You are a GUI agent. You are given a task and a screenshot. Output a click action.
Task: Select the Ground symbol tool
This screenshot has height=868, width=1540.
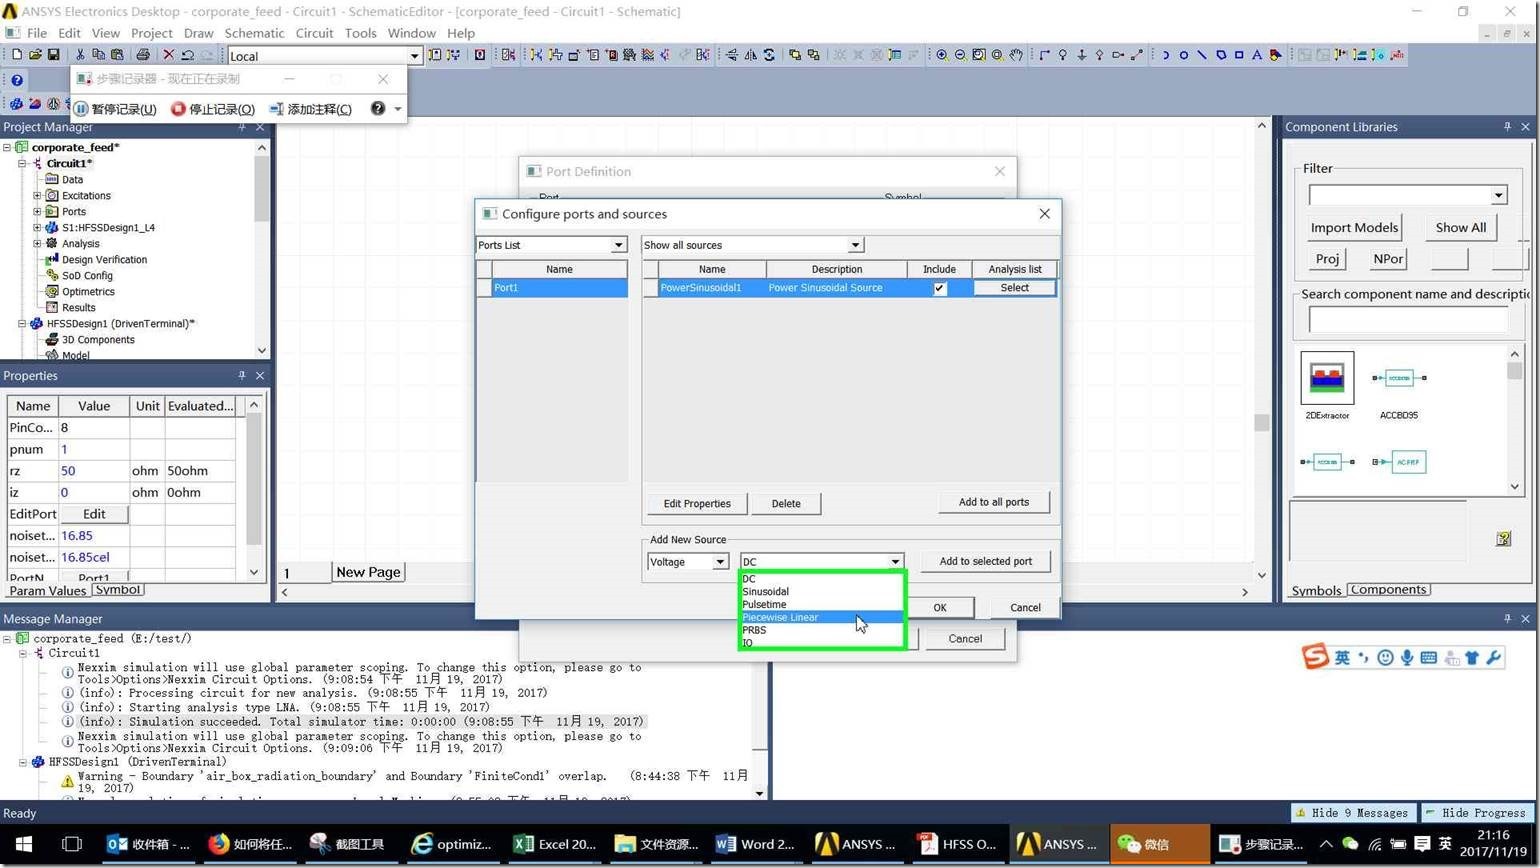point(1081,55)
